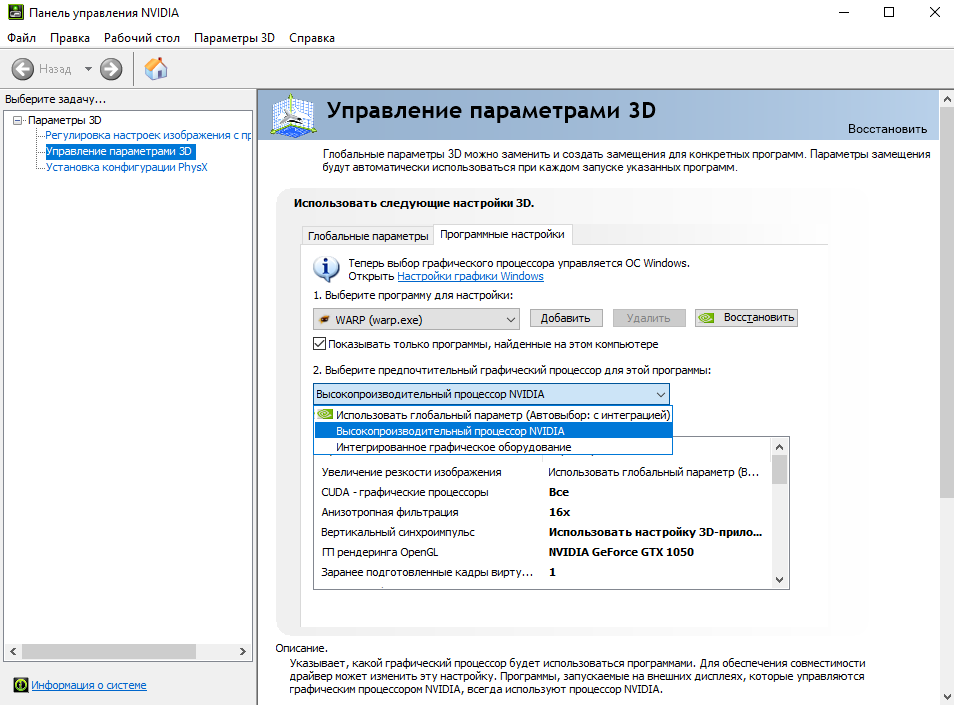Select Анизотропная фильтрация setting row
954x705 pixels.
click(542, 512)
